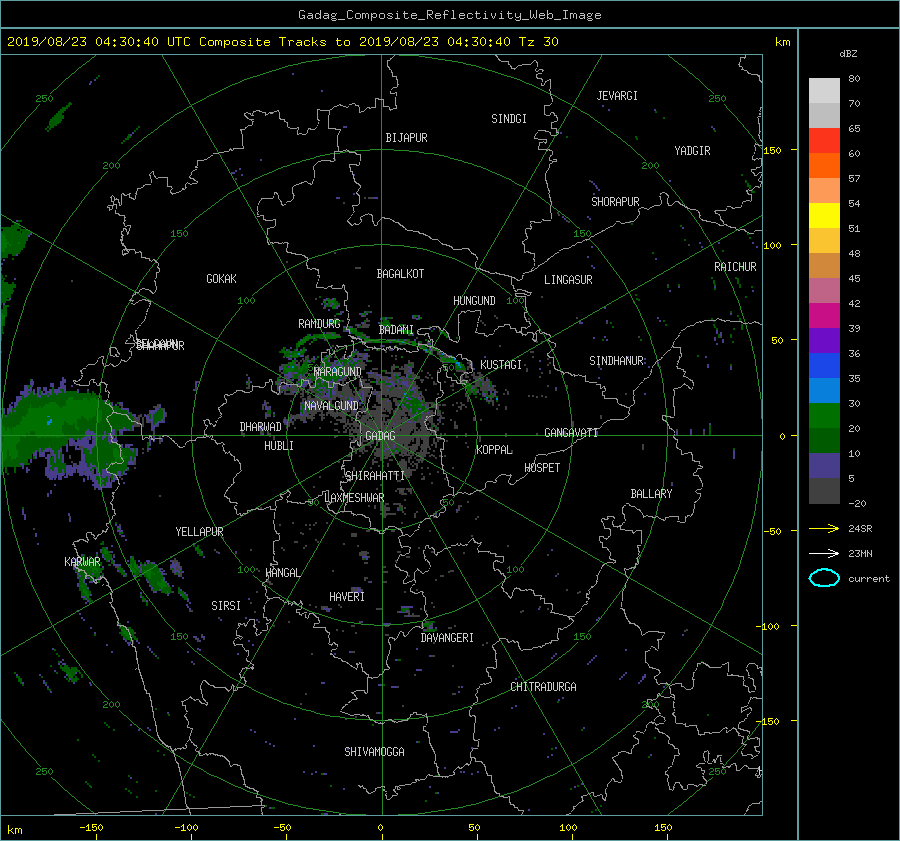Click the YELLAPUR city label

click(199, 532)
